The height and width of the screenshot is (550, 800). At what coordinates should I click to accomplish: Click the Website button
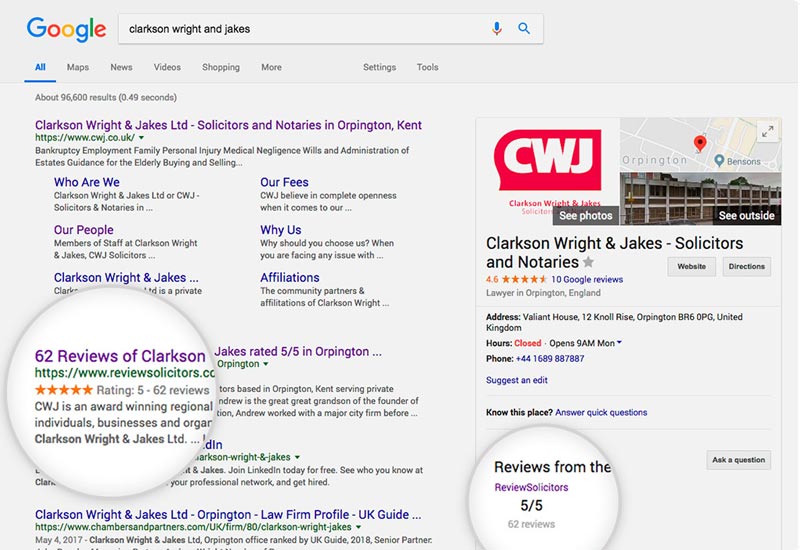(x=691, y=266)
